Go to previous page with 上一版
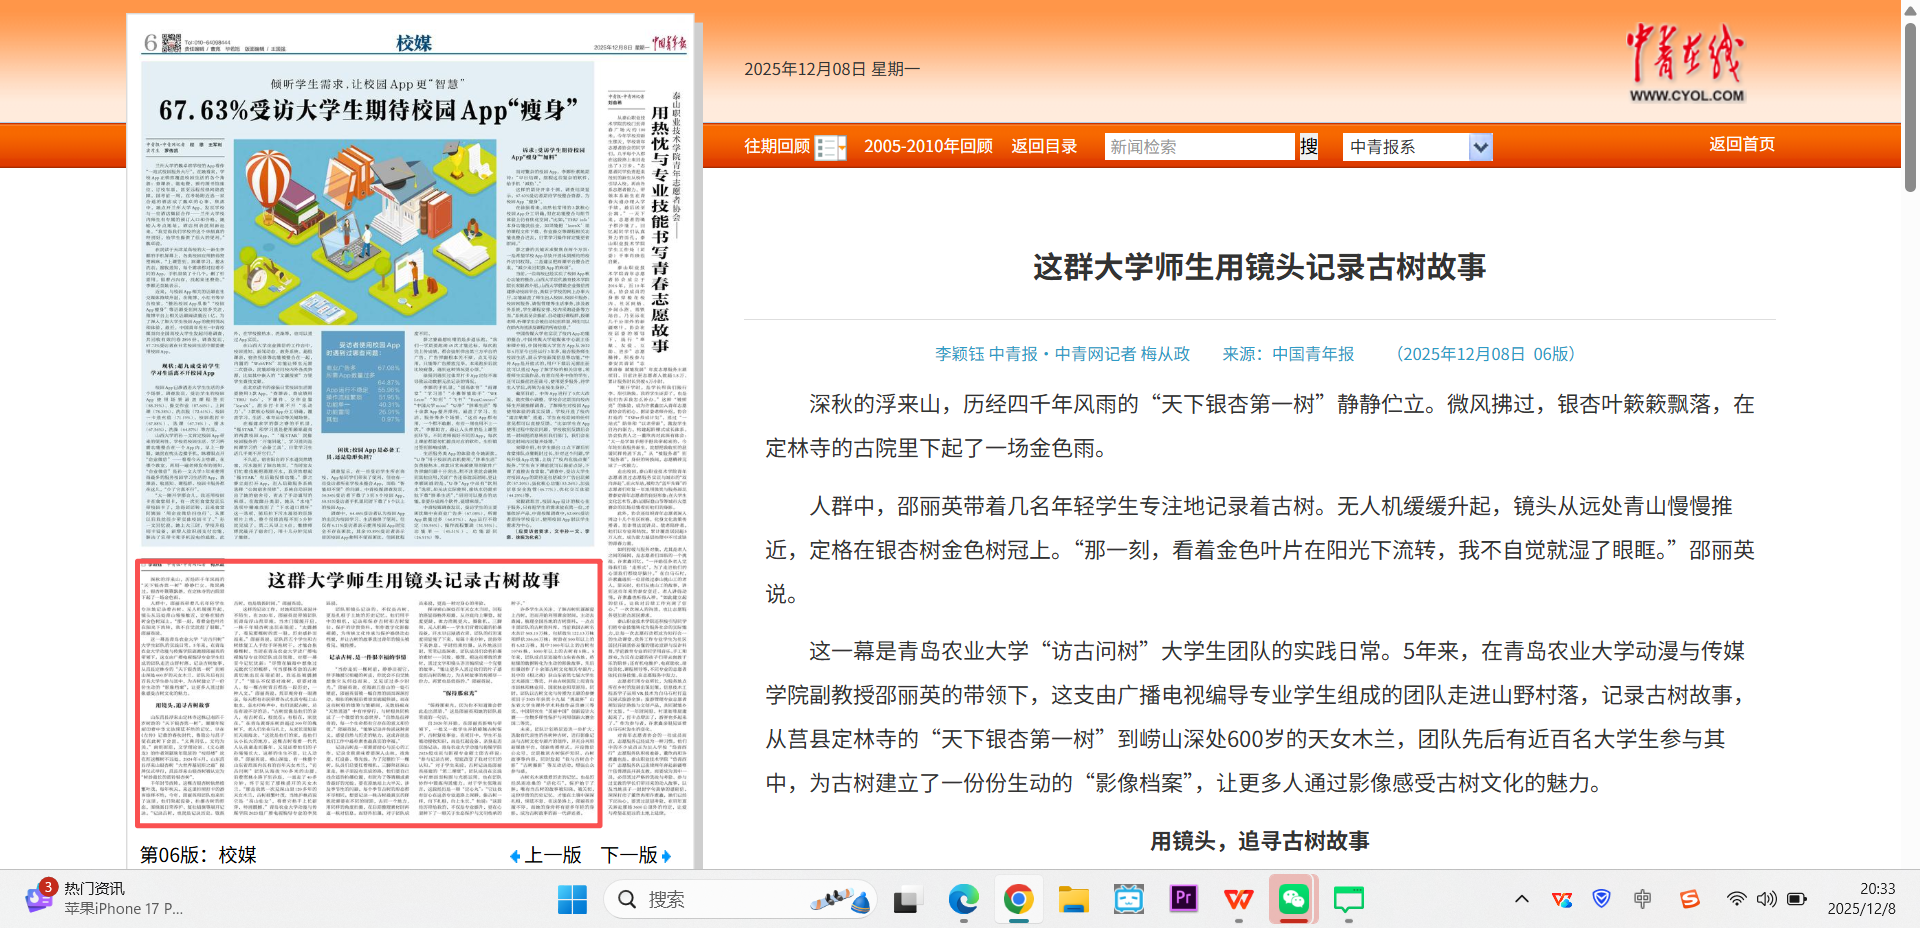The width and height of the screenshot is (1920, 928). pyautogui.click(x=546, y=855)
